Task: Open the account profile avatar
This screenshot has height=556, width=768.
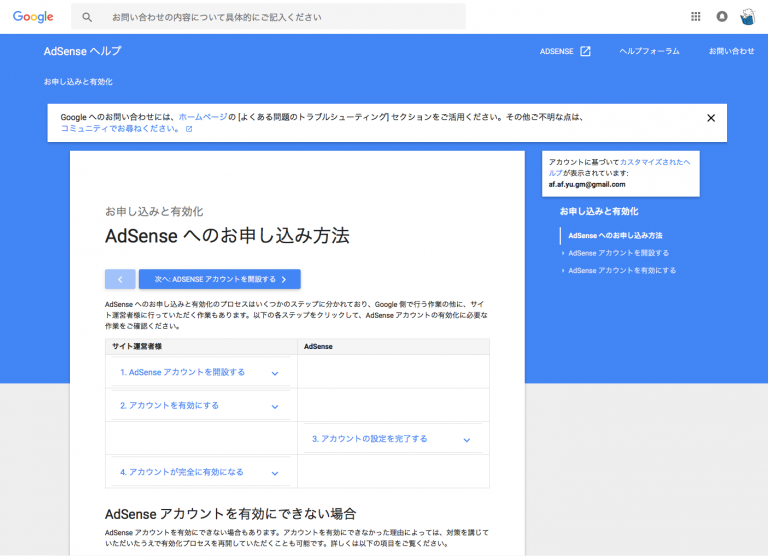Action: 747,17
